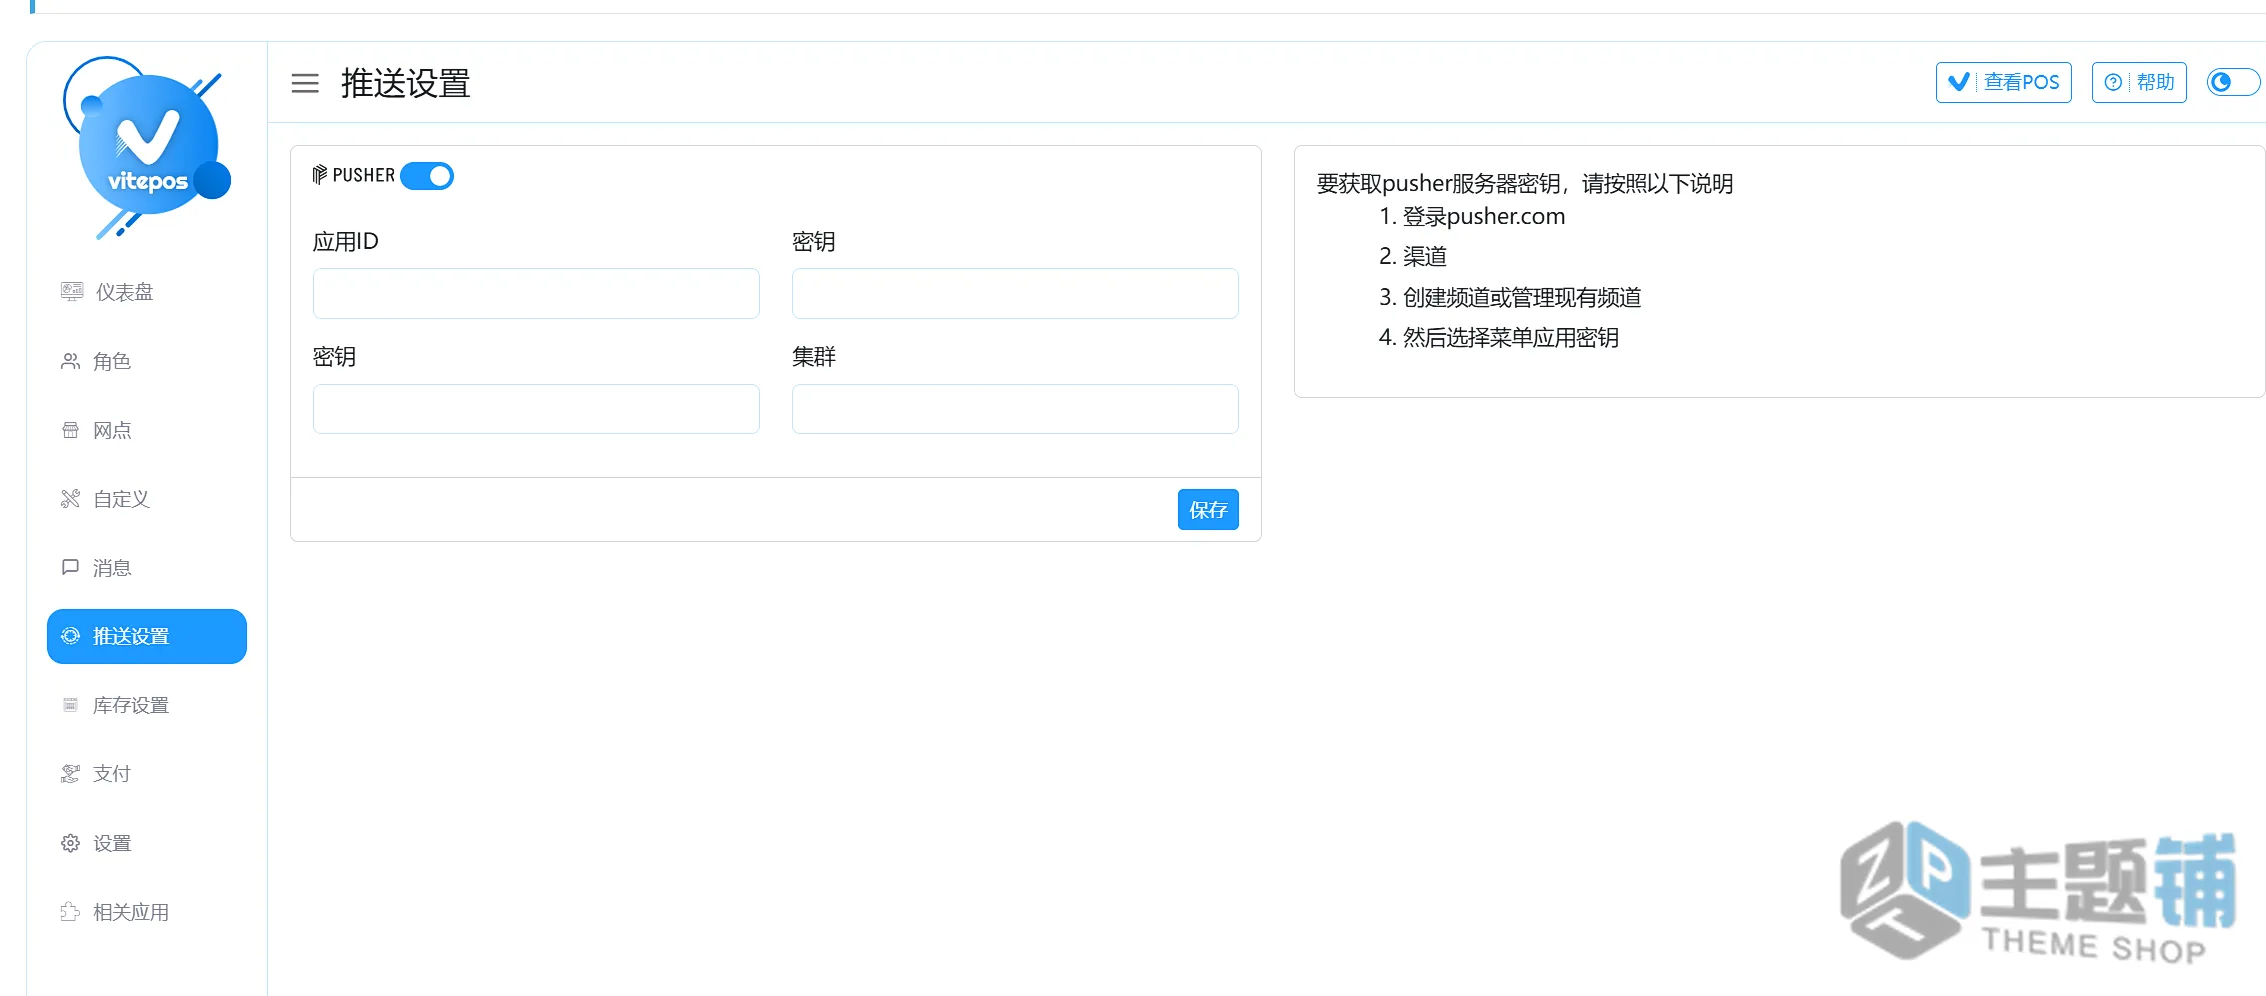Click instruction 然后选择菜单应用密钥
This screenshot has height=996, width=2266.
coord(1511,338)
